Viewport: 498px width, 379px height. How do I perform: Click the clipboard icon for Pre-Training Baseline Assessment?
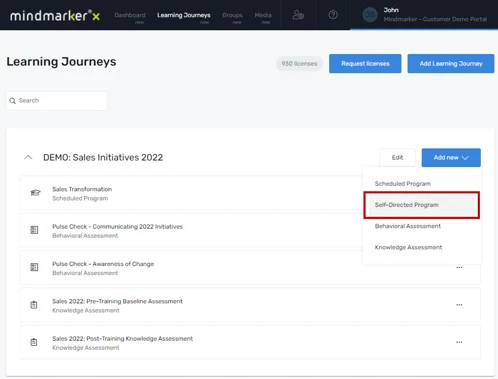[34, 305]
